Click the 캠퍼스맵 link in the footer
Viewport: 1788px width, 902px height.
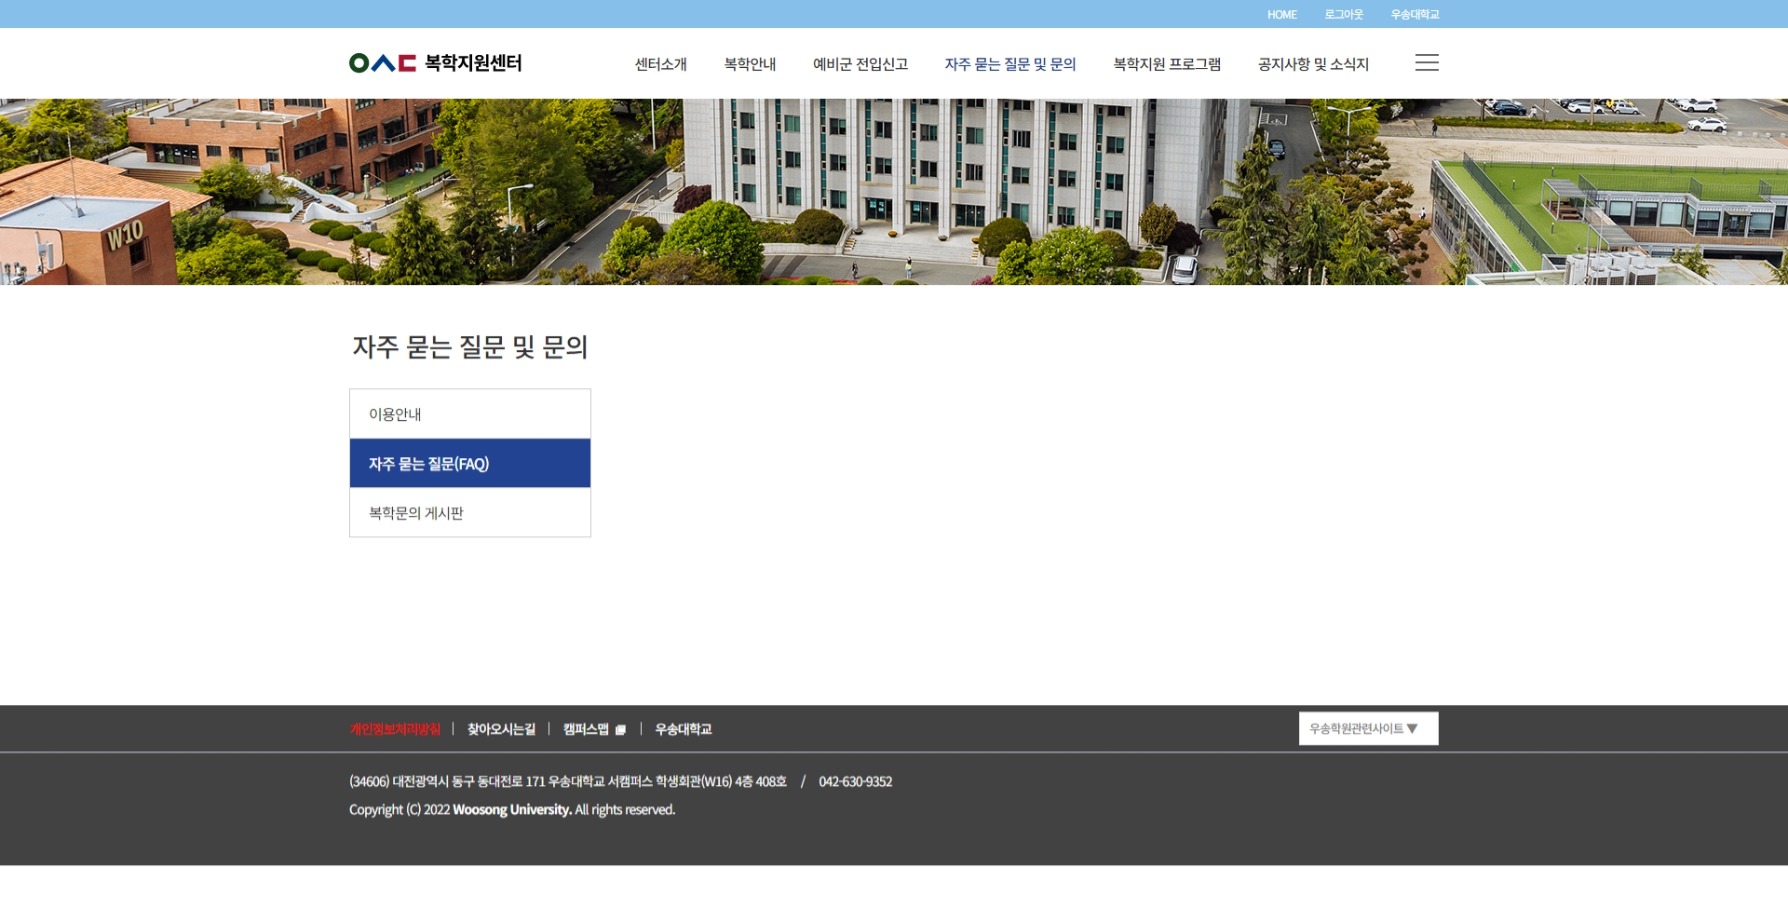[x=593, y=729]
